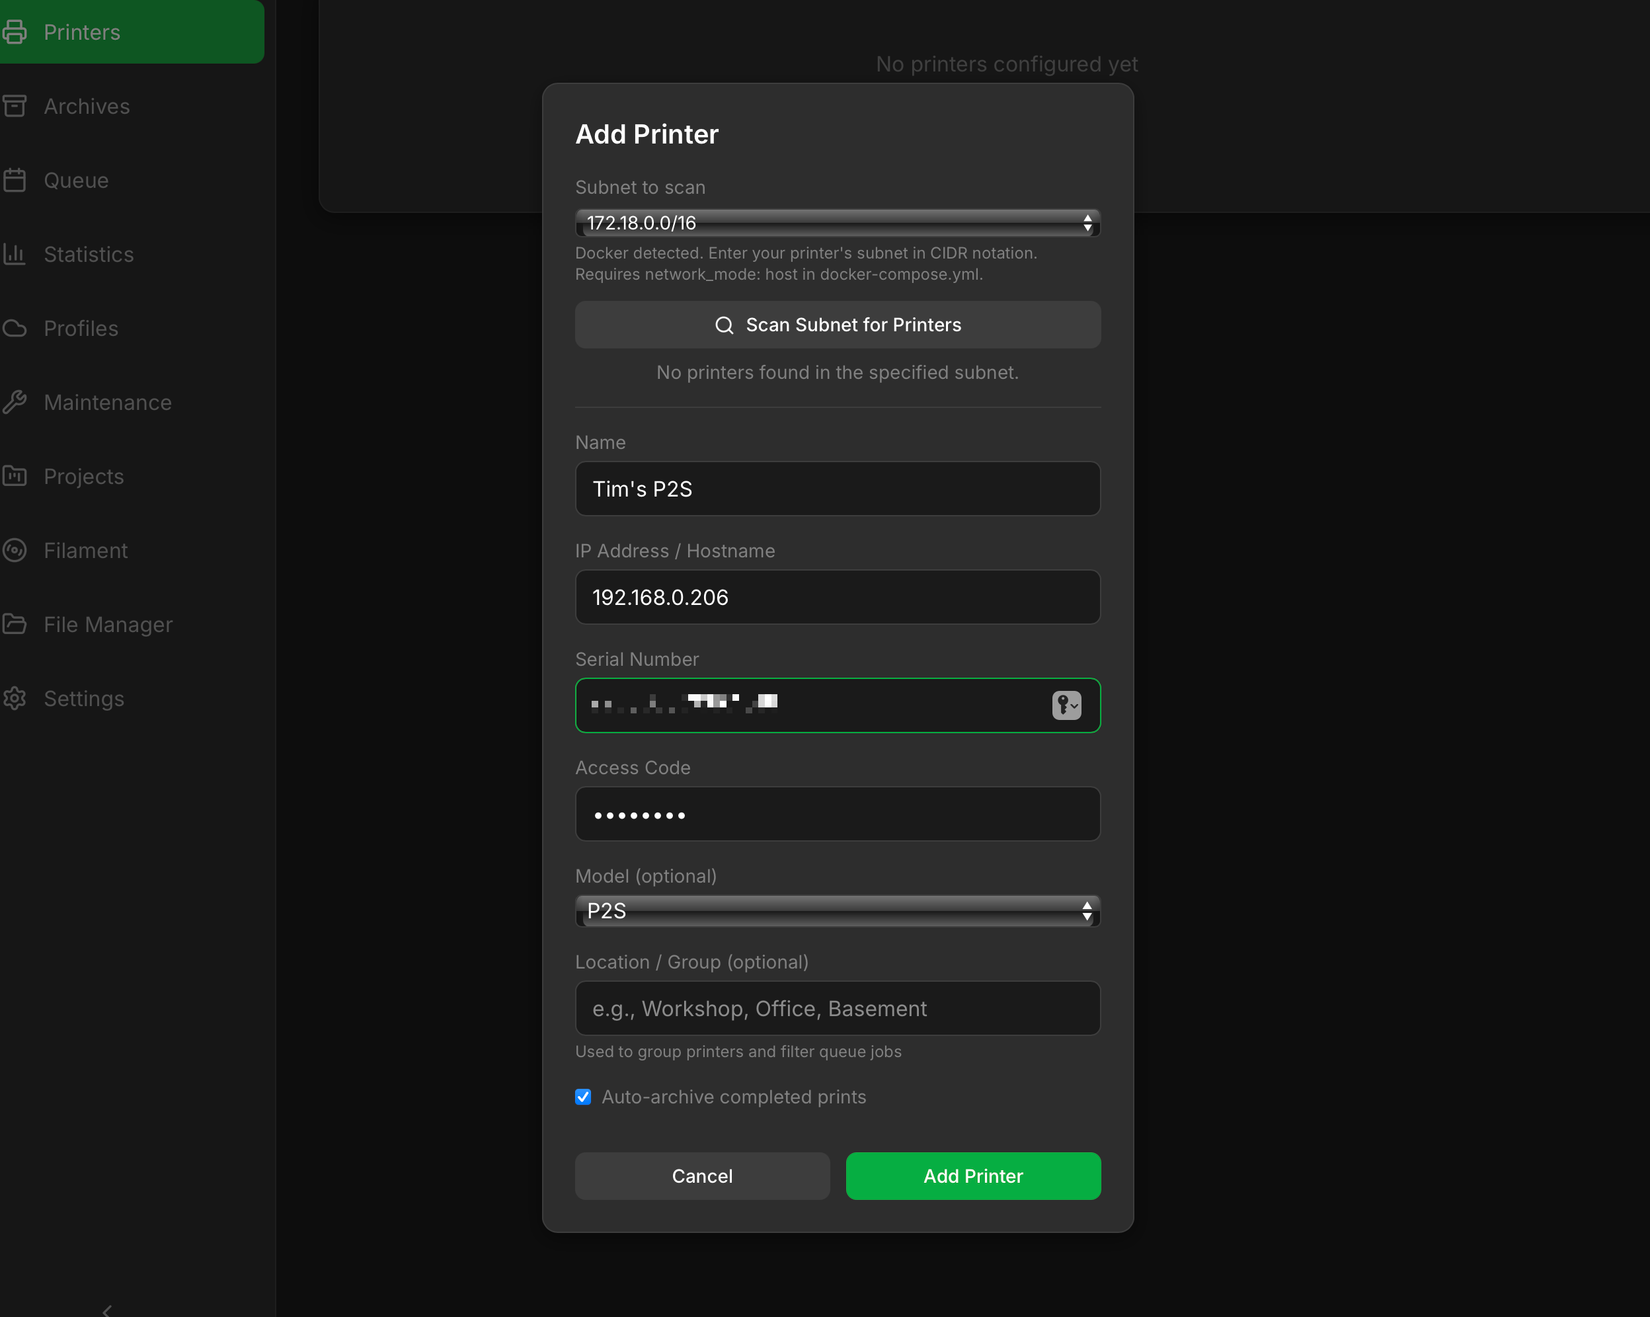The width and height of the screenshot is (1650, 1317).
Task: Open Archives via its box icon
Action: 15,106
